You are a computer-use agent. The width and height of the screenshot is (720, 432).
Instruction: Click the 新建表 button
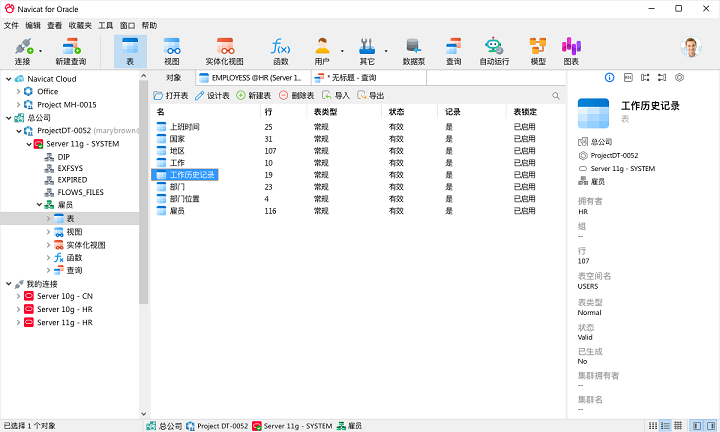point(253,95)
